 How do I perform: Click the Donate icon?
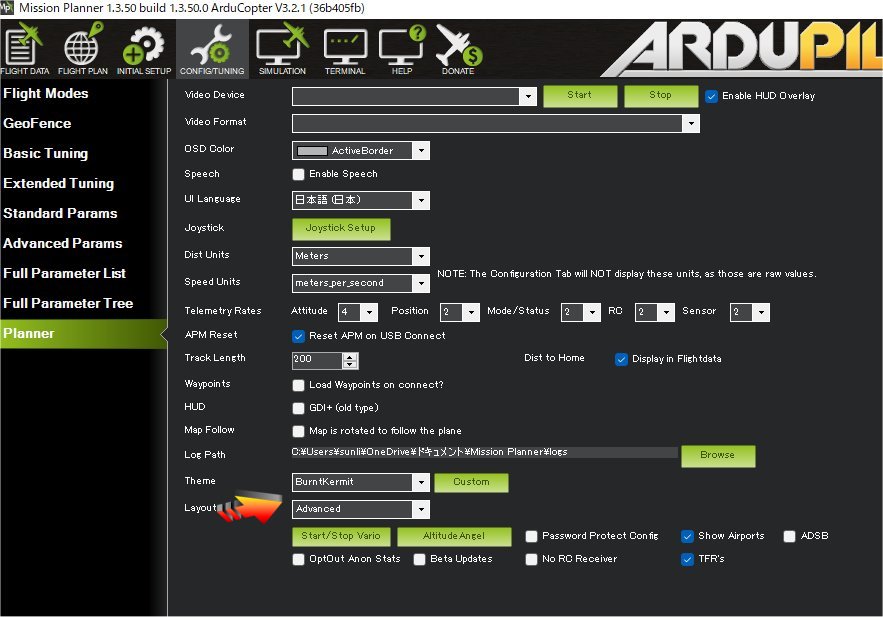point(458,50)
